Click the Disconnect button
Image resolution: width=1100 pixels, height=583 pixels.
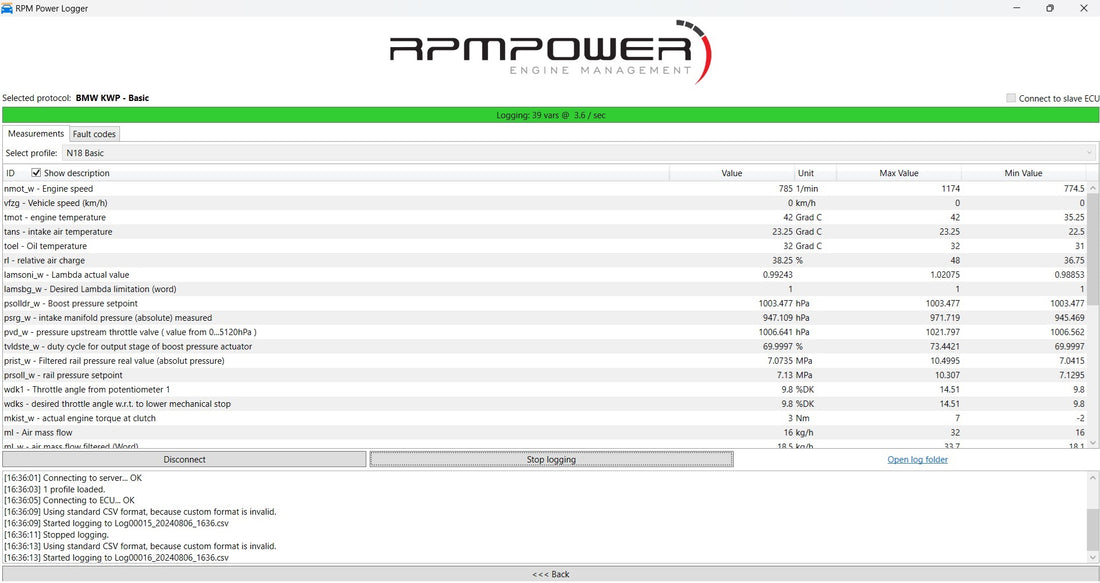point(184,459)
